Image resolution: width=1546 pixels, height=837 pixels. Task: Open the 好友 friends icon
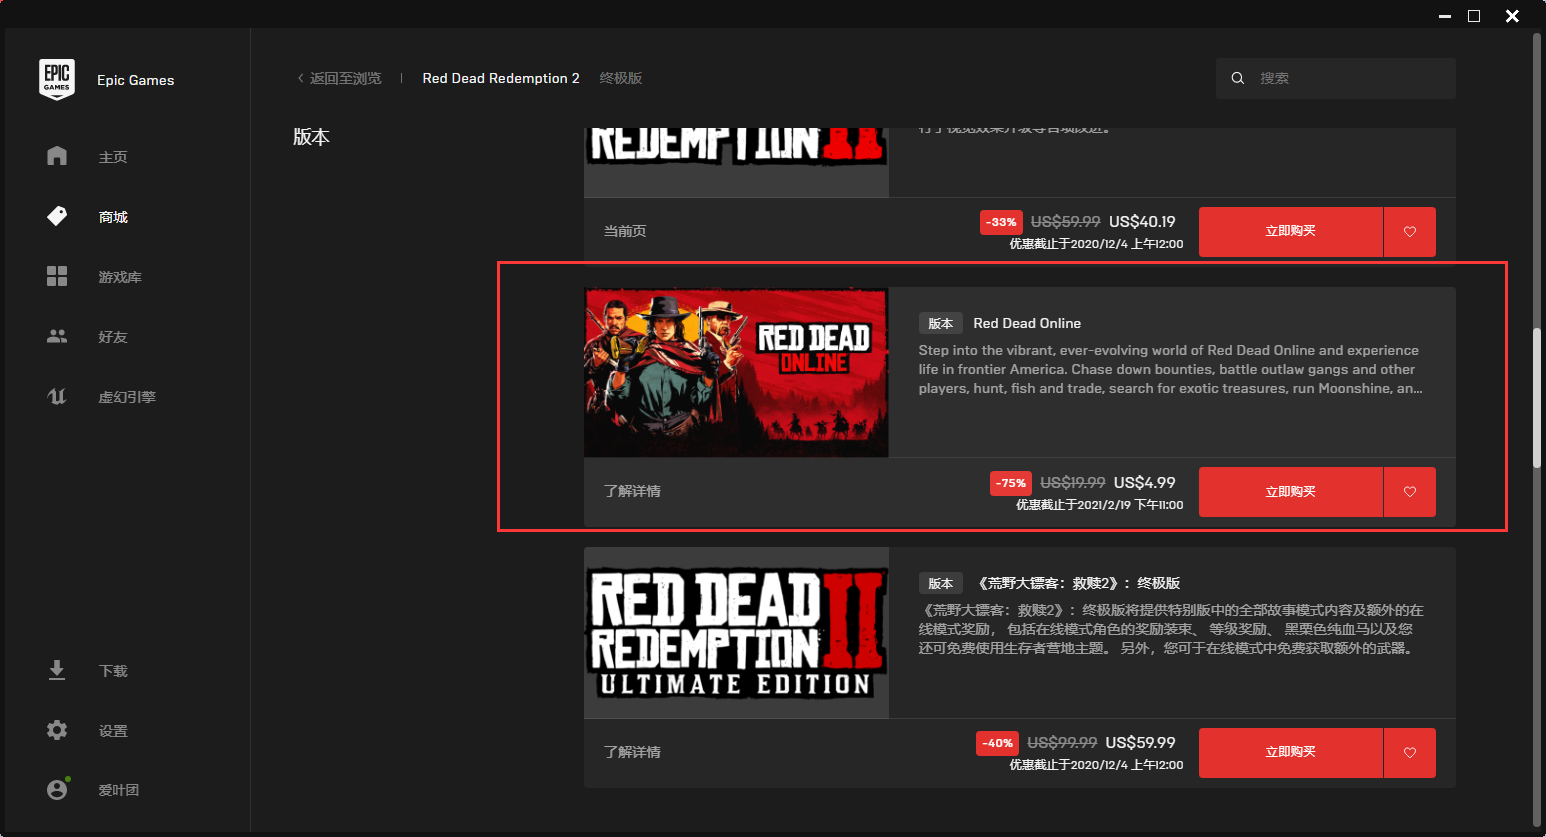point(57,336)
